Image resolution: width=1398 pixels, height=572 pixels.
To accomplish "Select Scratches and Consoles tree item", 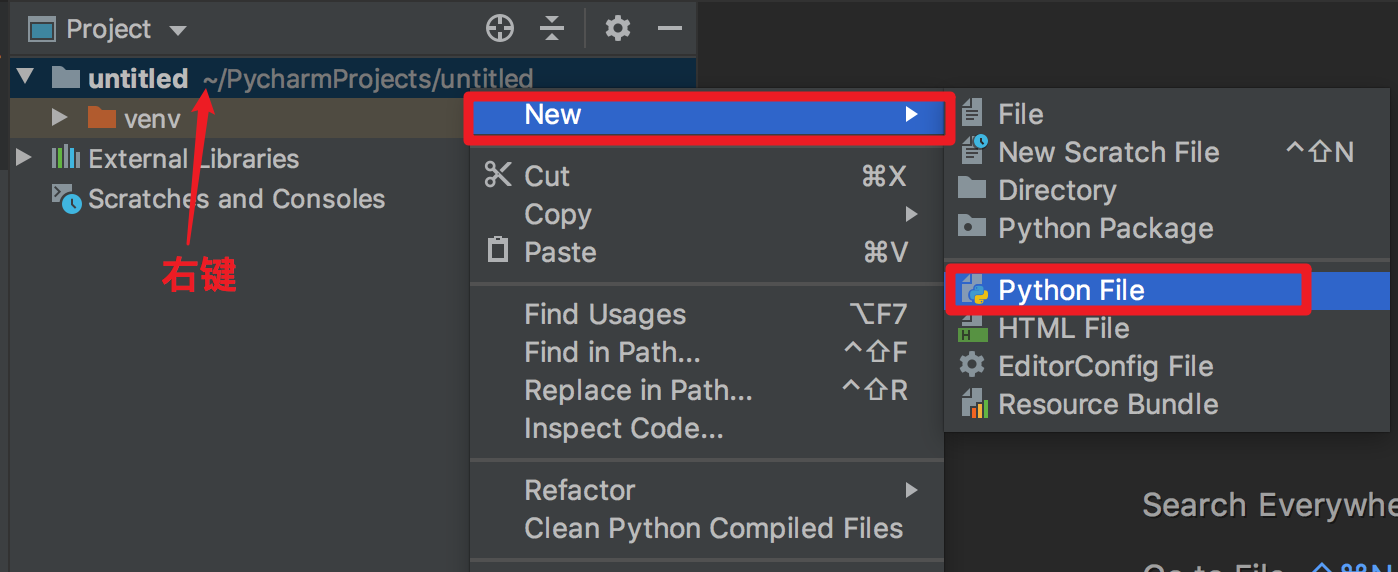I will pyautogui.click(x=236, y=199).
